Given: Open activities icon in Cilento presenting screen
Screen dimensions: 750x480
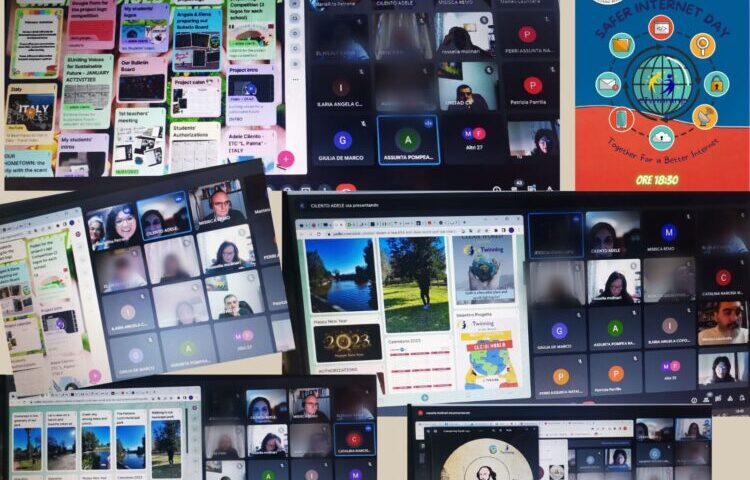Looking at the screenshot, I should [730, 398].
